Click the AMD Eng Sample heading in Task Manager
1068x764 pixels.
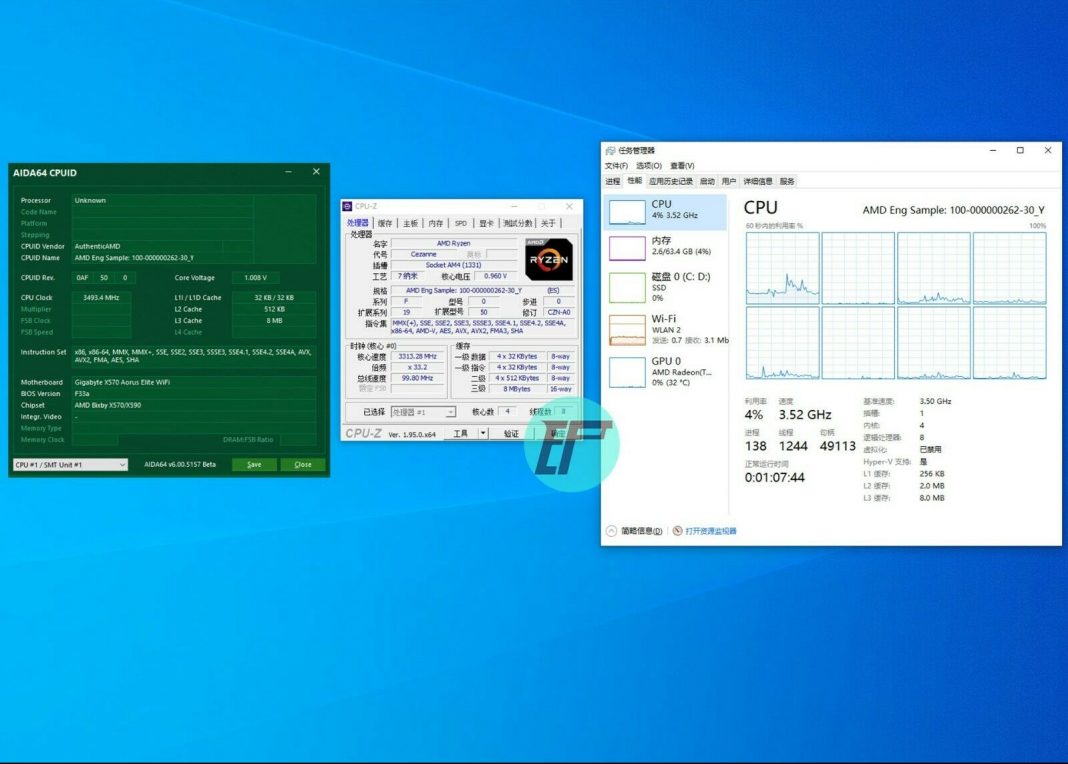click(953, 210)
